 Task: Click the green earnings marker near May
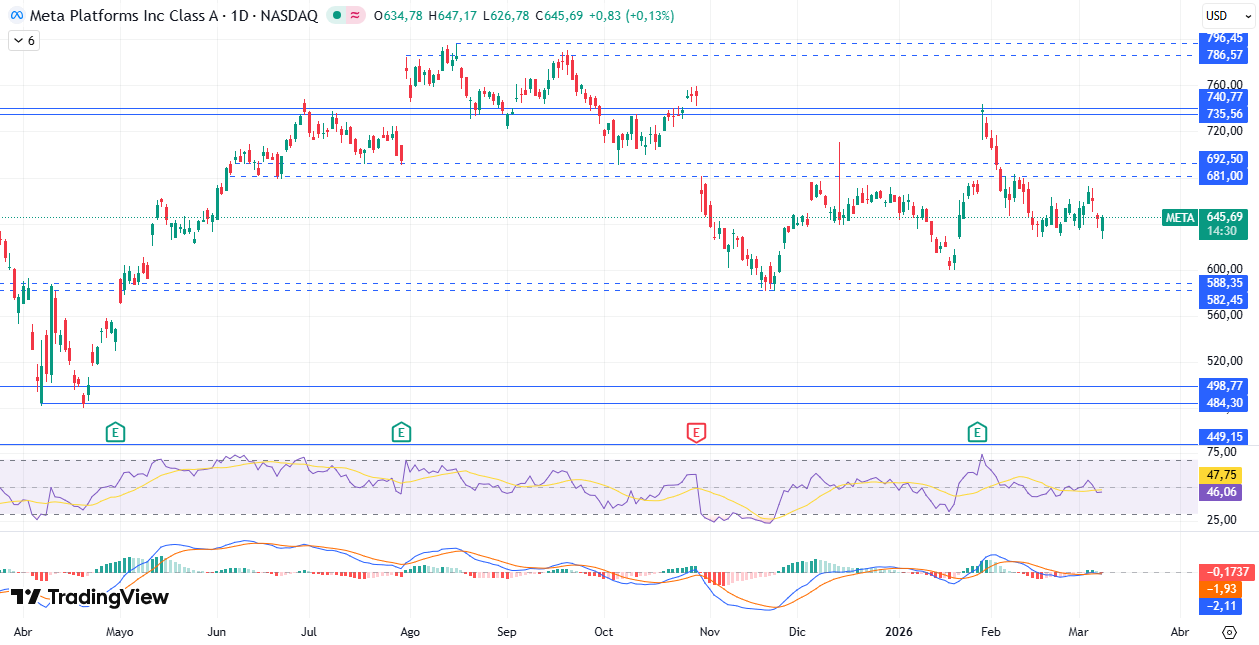point(116,432)
